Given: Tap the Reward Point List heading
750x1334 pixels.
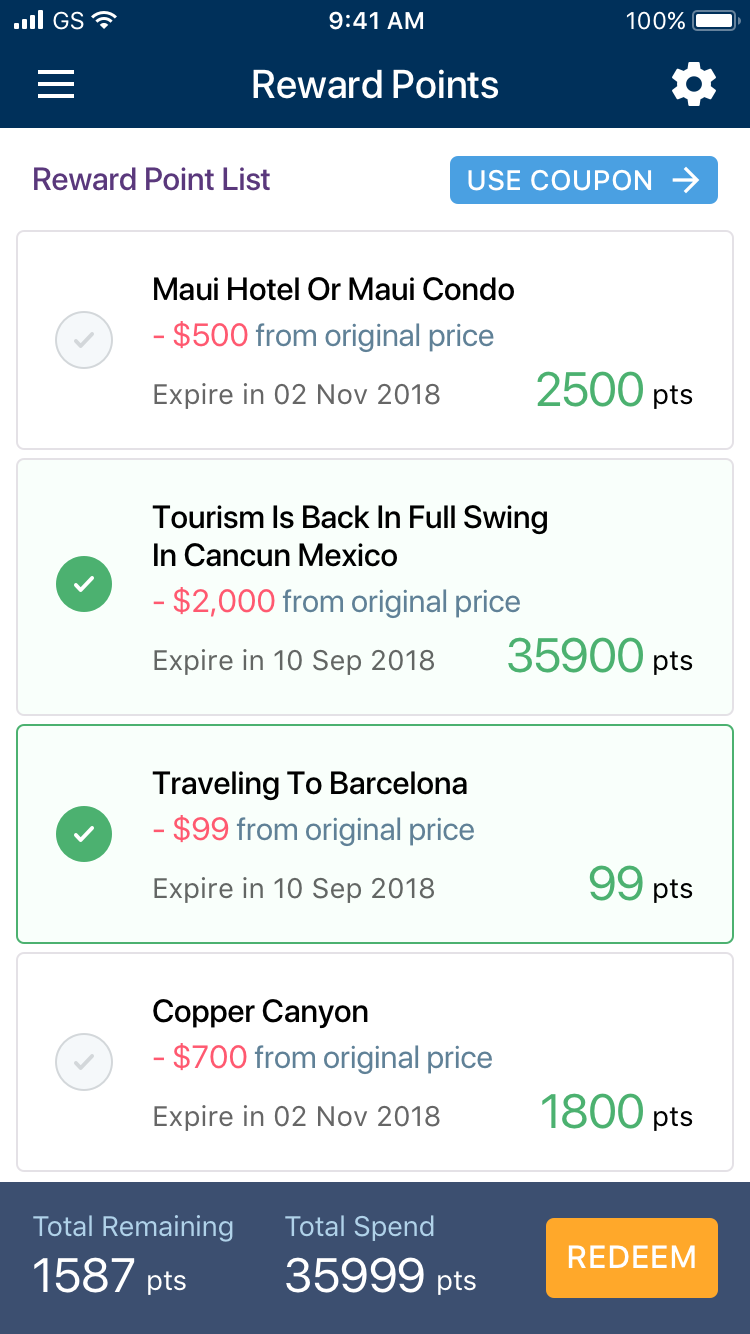Looking at the screenshot, I should [151, 180].
